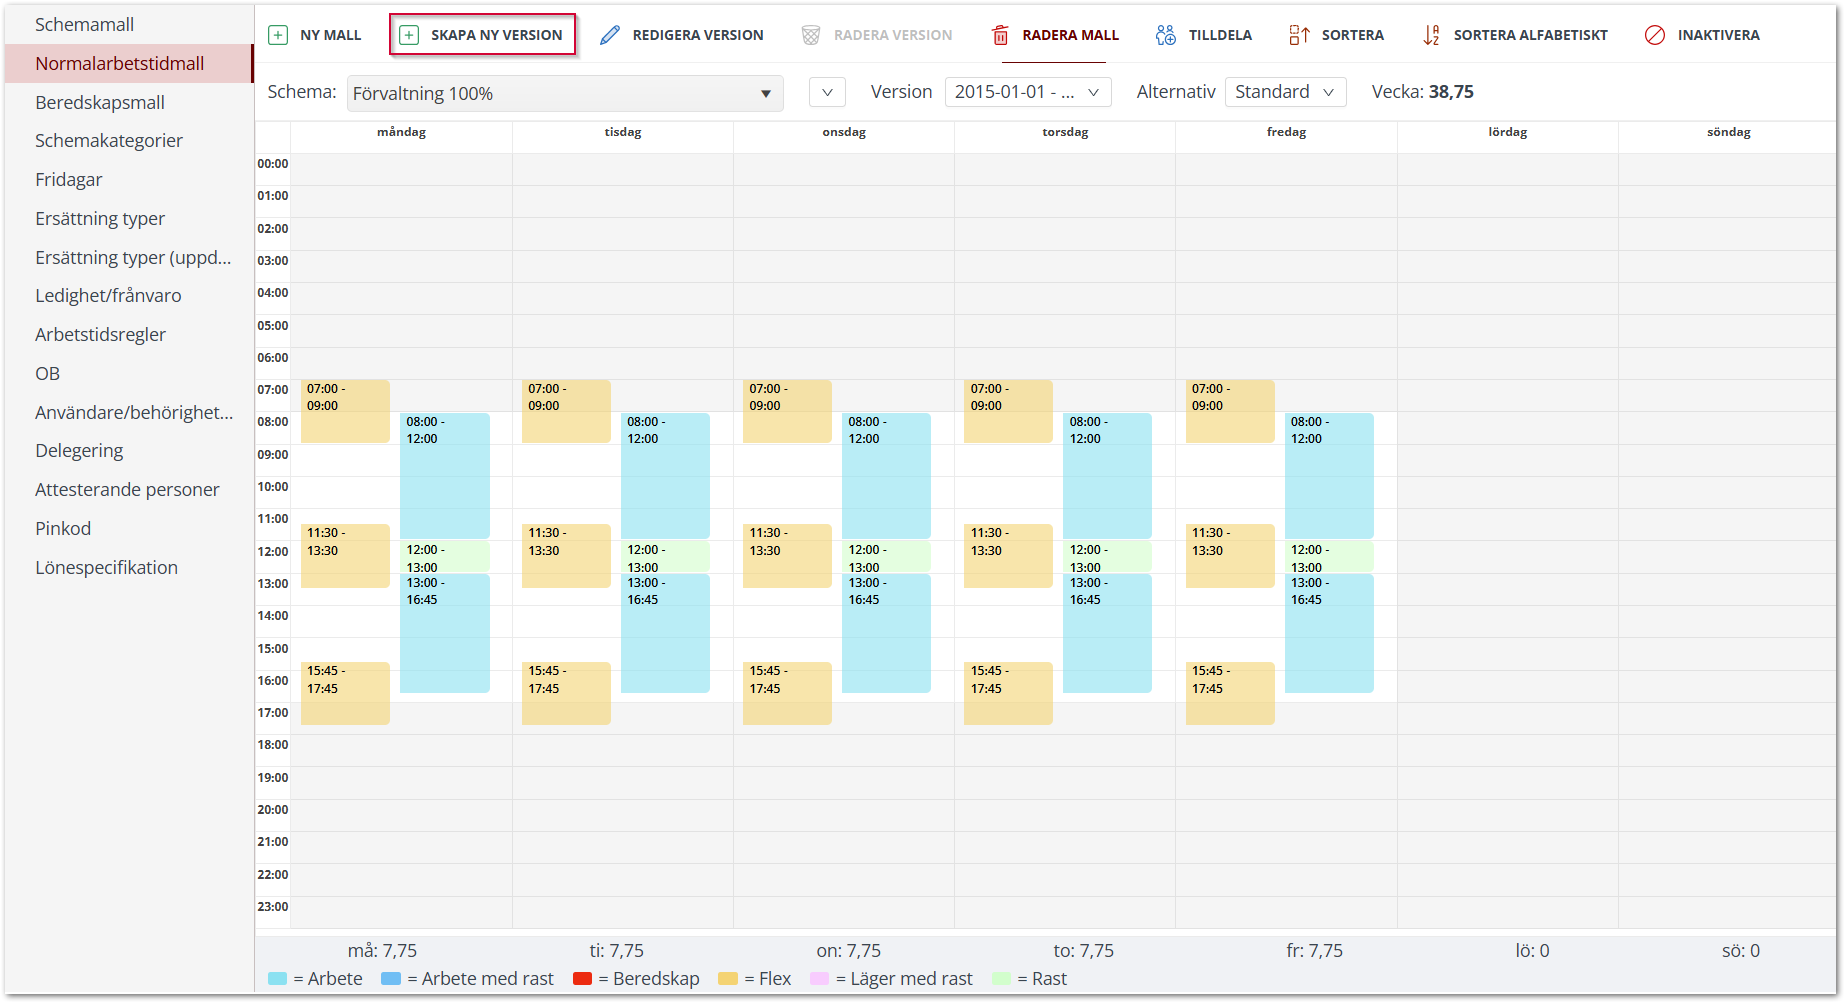Select Thursday 12:00 - 13:00 break block
The height and width of the screenshot is (1003, 1845).
[x=1107, y=557]
